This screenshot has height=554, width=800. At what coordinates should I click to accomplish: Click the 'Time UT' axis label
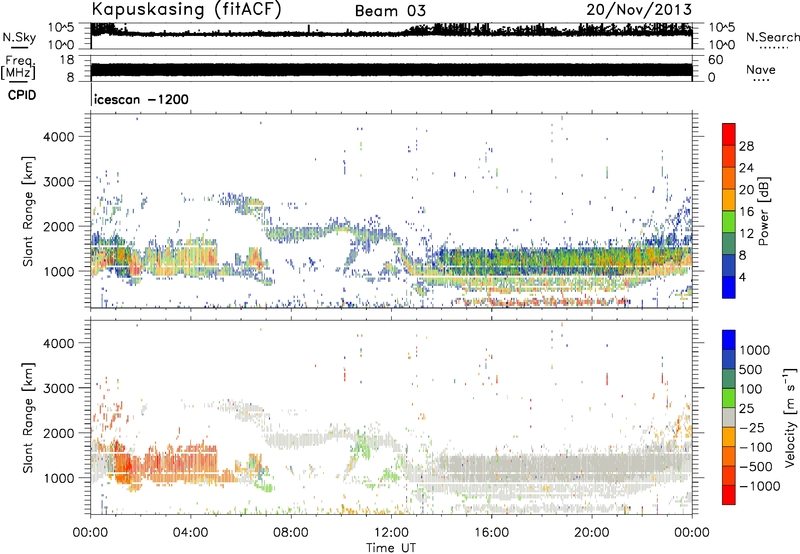pyautogui.click(x=391, y=548)
